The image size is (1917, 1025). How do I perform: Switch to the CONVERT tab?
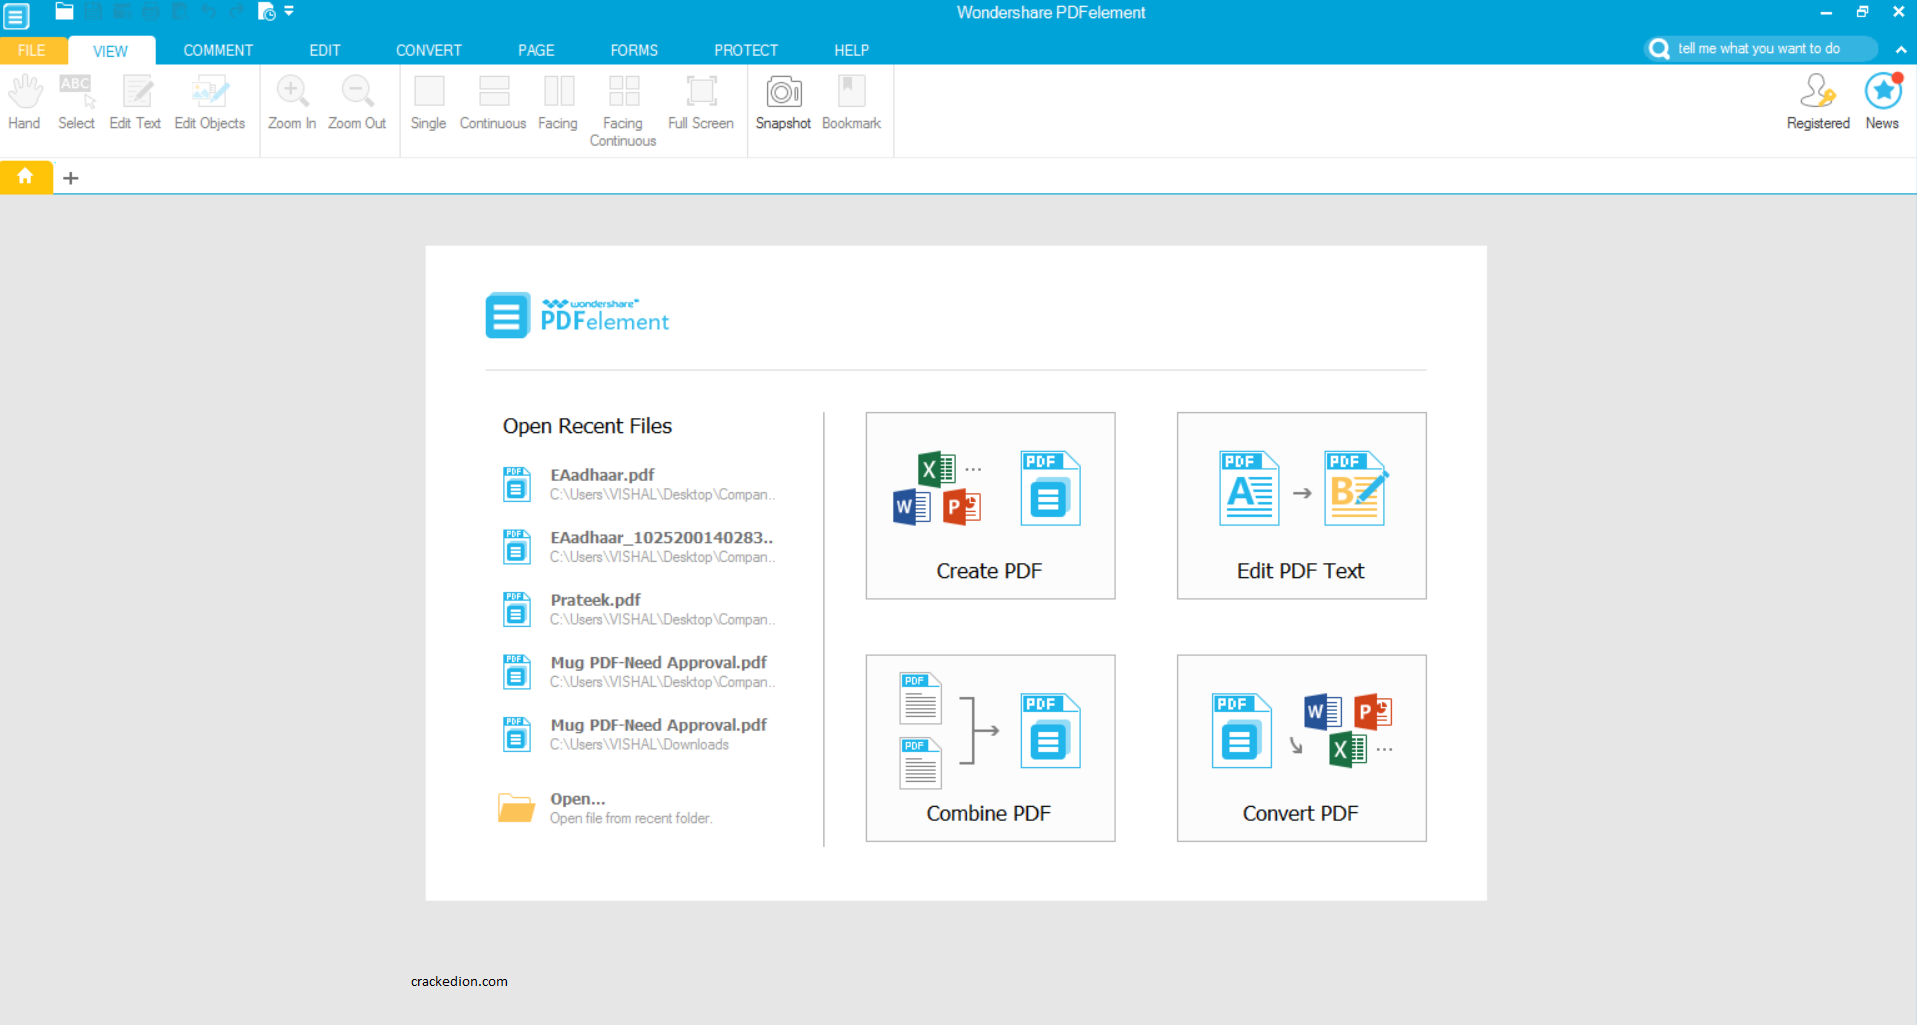[x=429, y=50]
